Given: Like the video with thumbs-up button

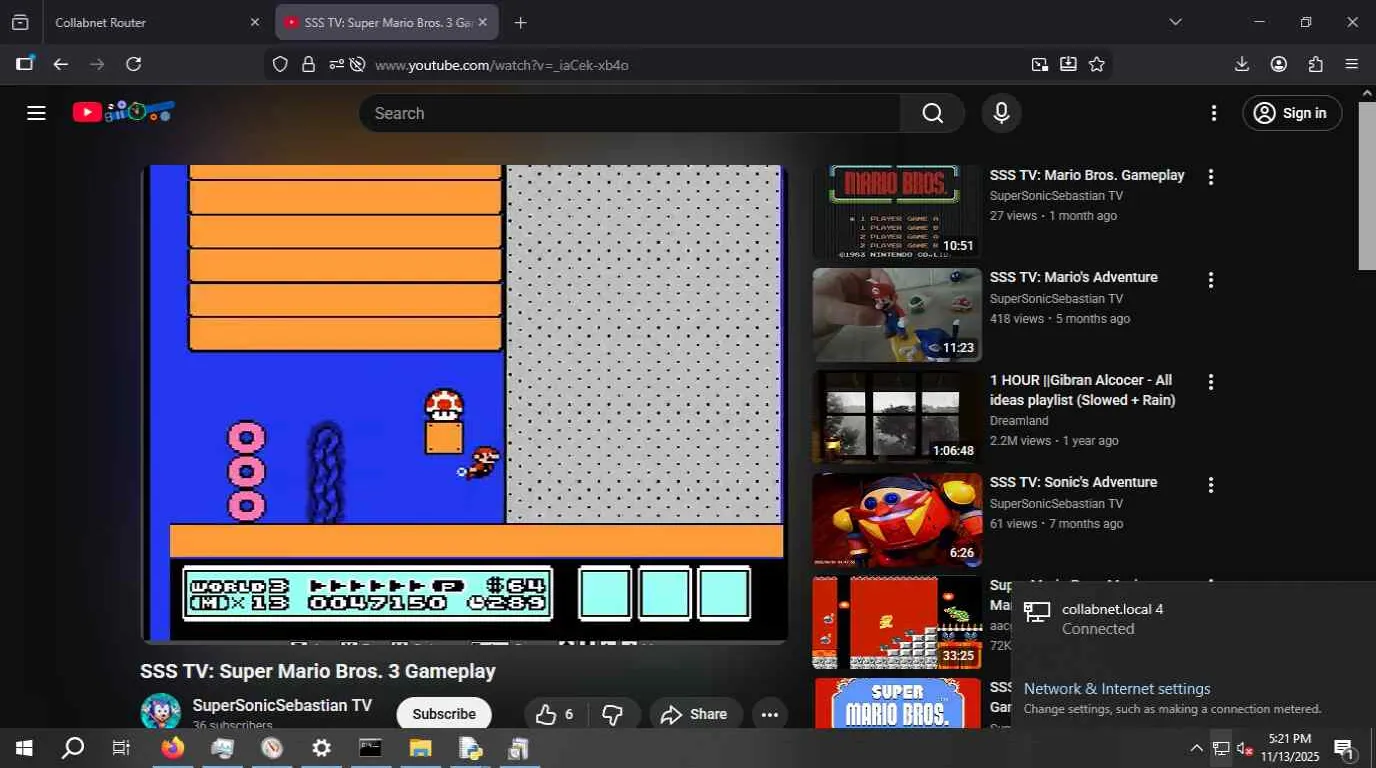Looking at the screenshot, I should pyautogui.click(x=555, y=714).
